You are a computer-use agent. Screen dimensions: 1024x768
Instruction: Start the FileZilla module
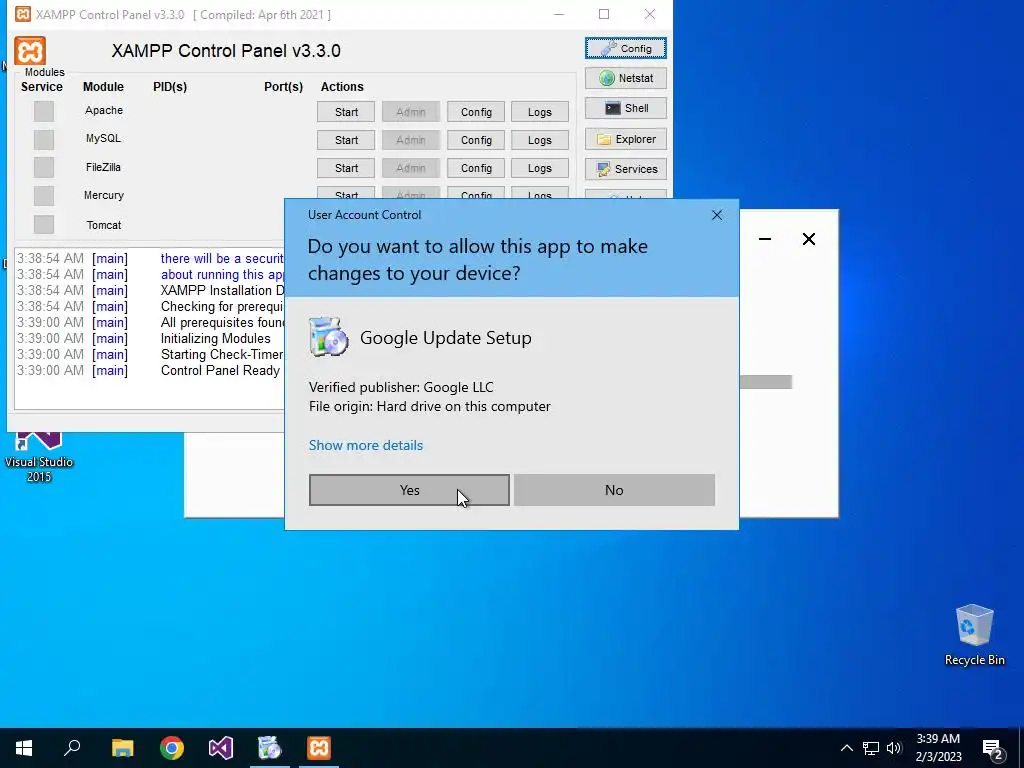[346, 168]
